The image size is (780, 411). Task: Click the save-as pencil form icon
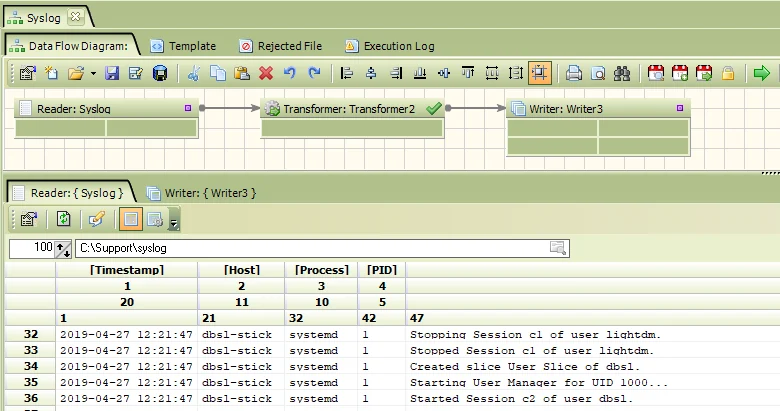(135, 74)
